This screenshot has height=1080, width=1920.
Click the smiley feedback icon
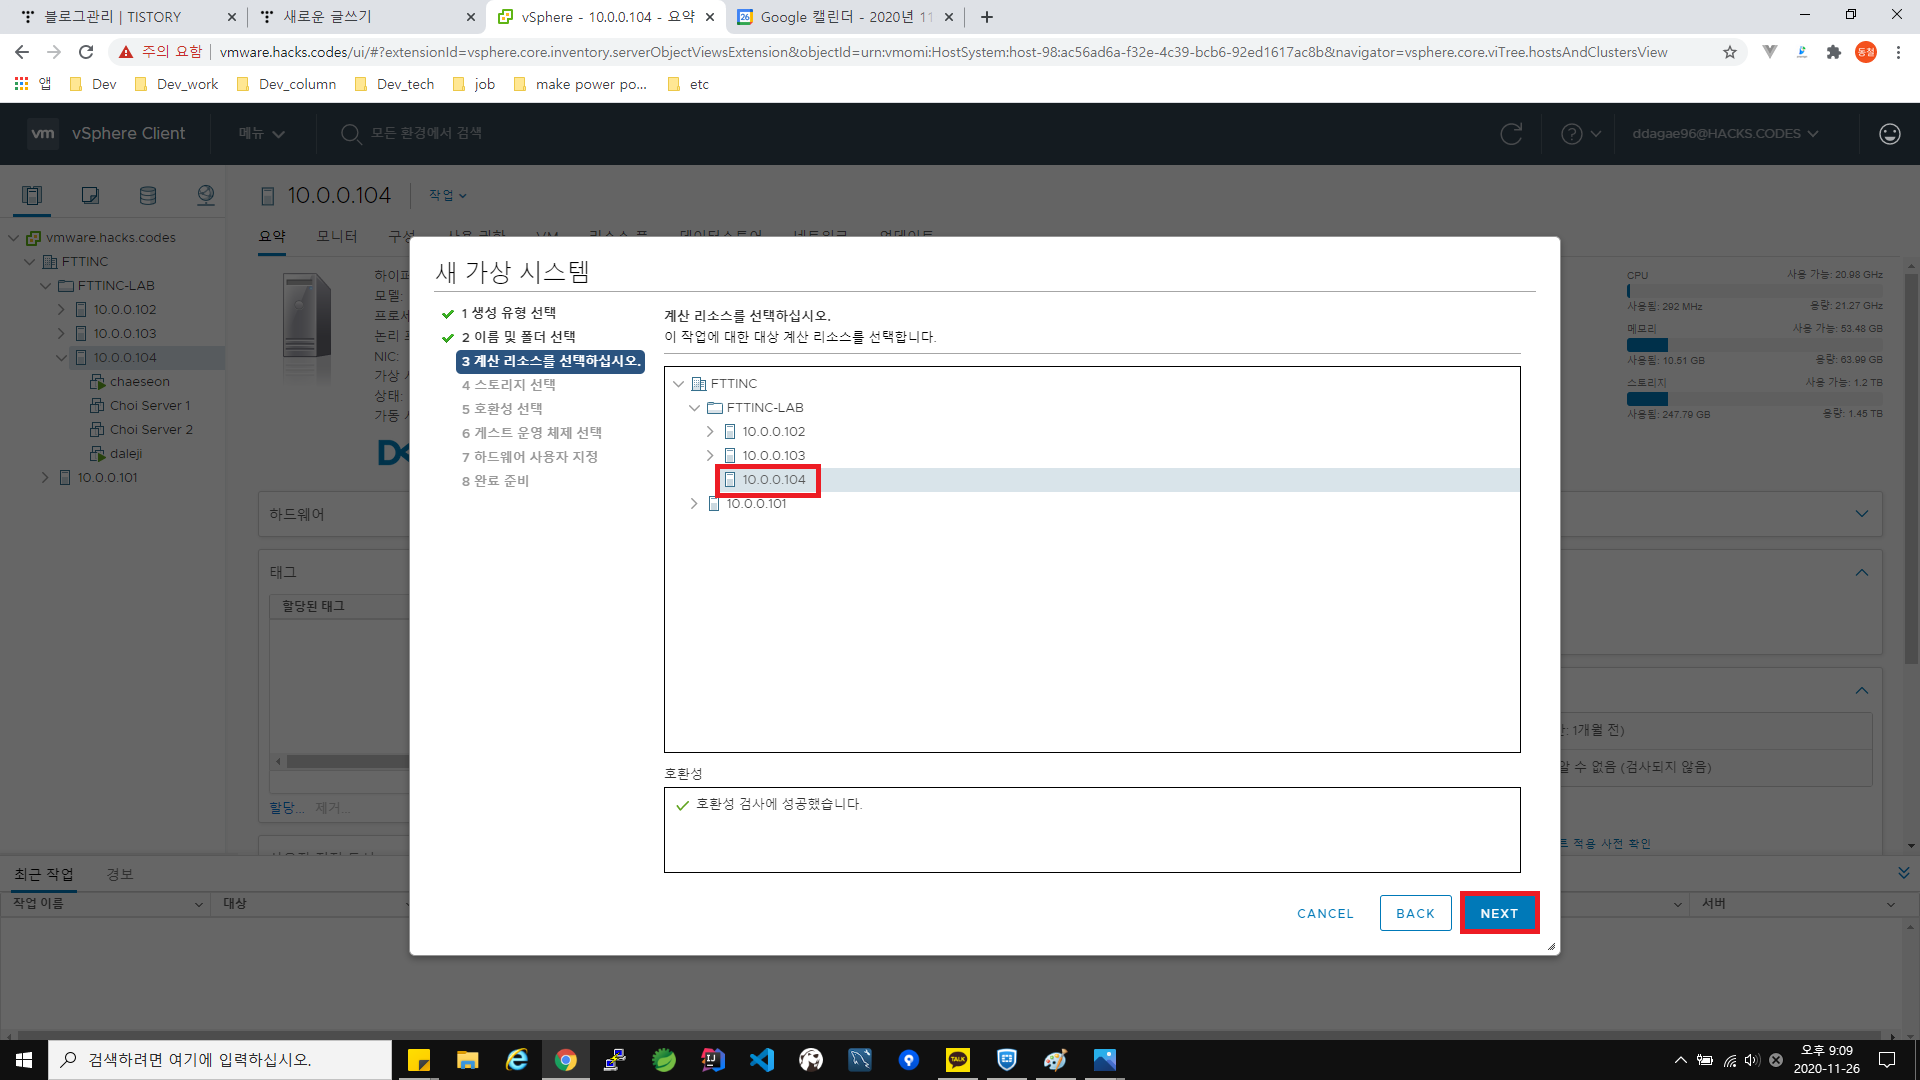[1889, 133]
